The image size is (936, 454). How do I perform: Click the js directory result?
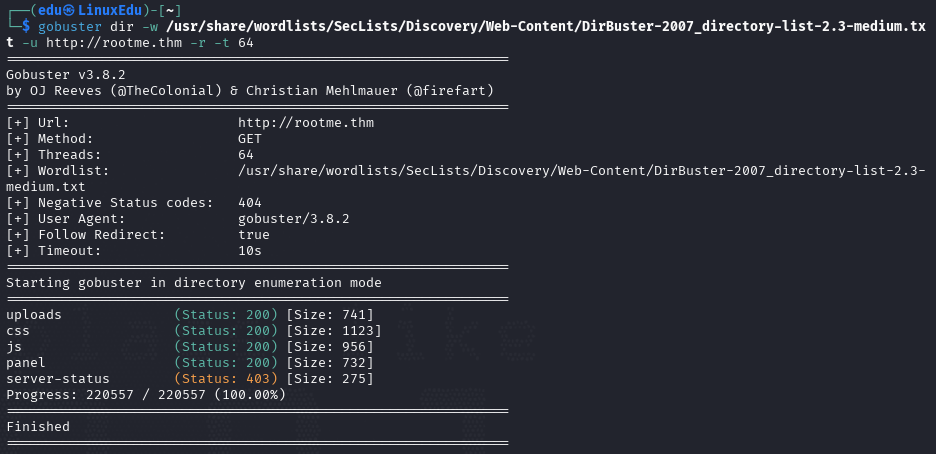(x=14, y=347)
